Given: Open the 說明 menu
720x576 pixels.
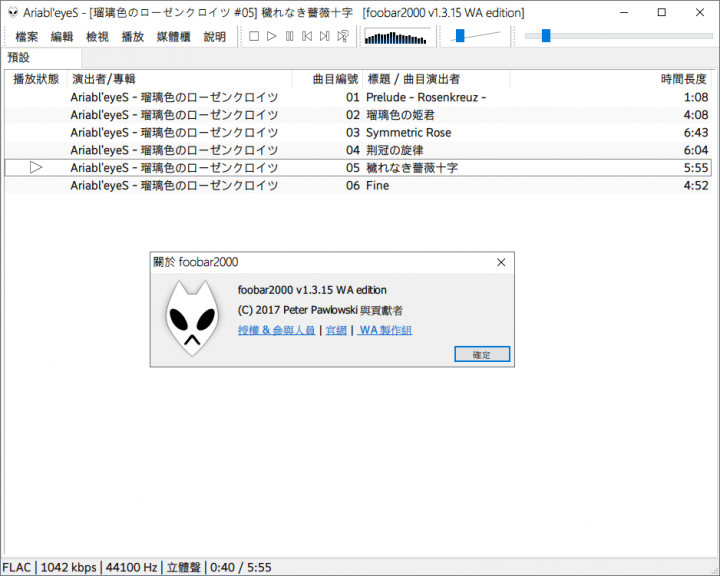Looking at the screenshot, I should click(x=215, y=37).
